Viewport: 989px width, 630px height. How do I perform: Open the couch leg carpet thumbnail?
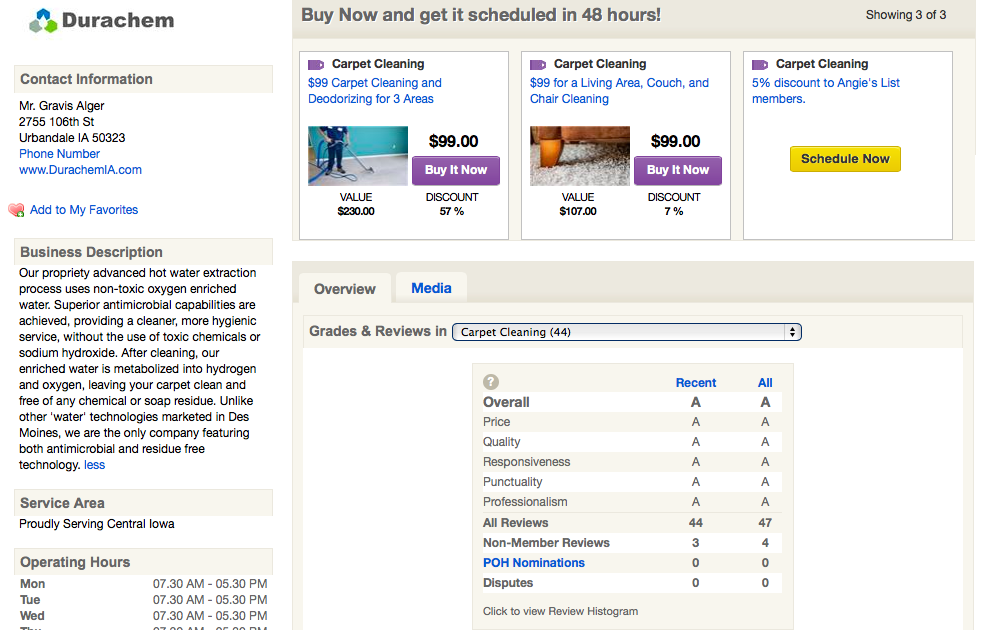(580, 156)
